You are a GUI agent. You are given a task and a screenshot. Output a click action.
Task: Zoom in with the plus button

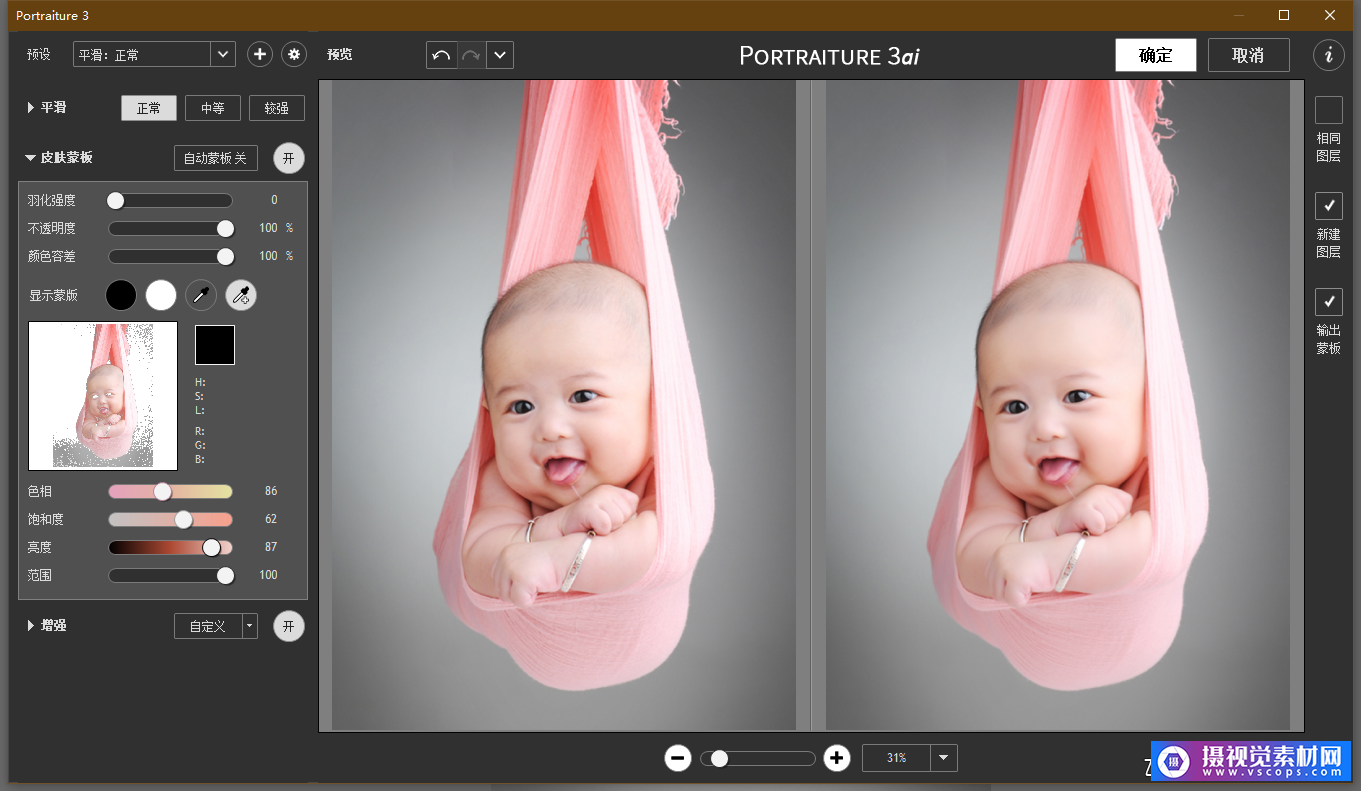(x=837, y=758)
